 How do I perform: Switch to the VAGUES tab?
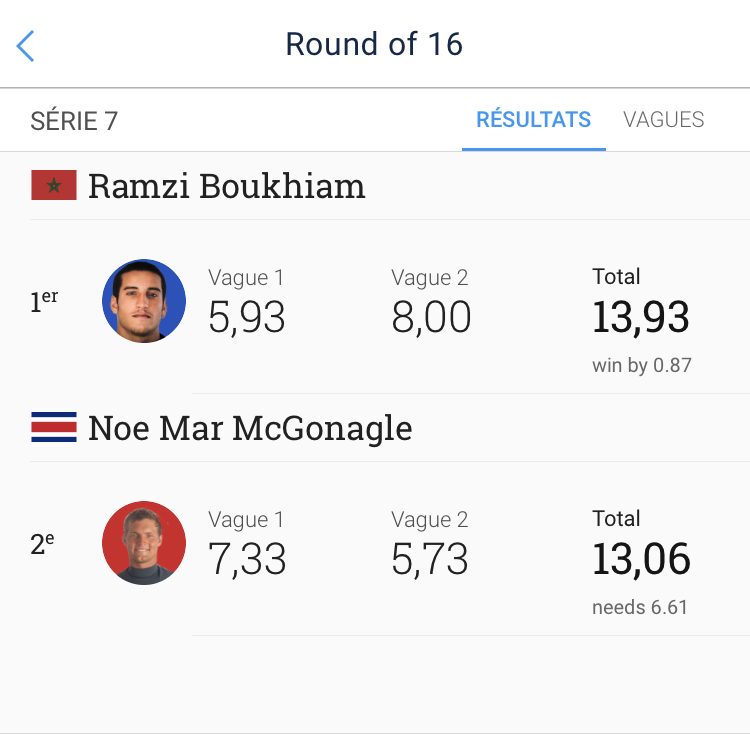(x=663, y=120)
